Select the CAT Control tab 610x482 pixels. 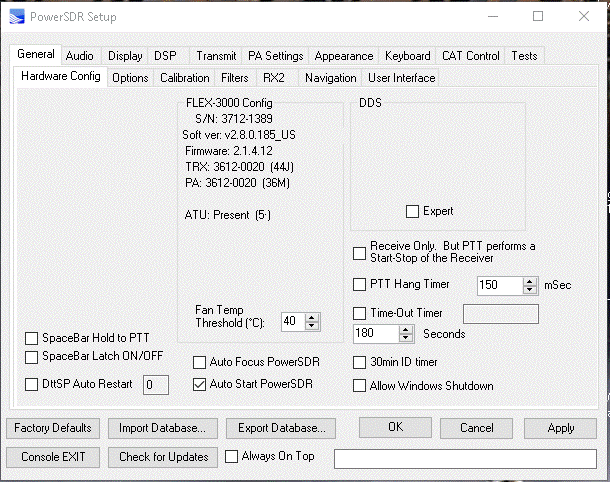pyautogui.click(x=471, y=56)
